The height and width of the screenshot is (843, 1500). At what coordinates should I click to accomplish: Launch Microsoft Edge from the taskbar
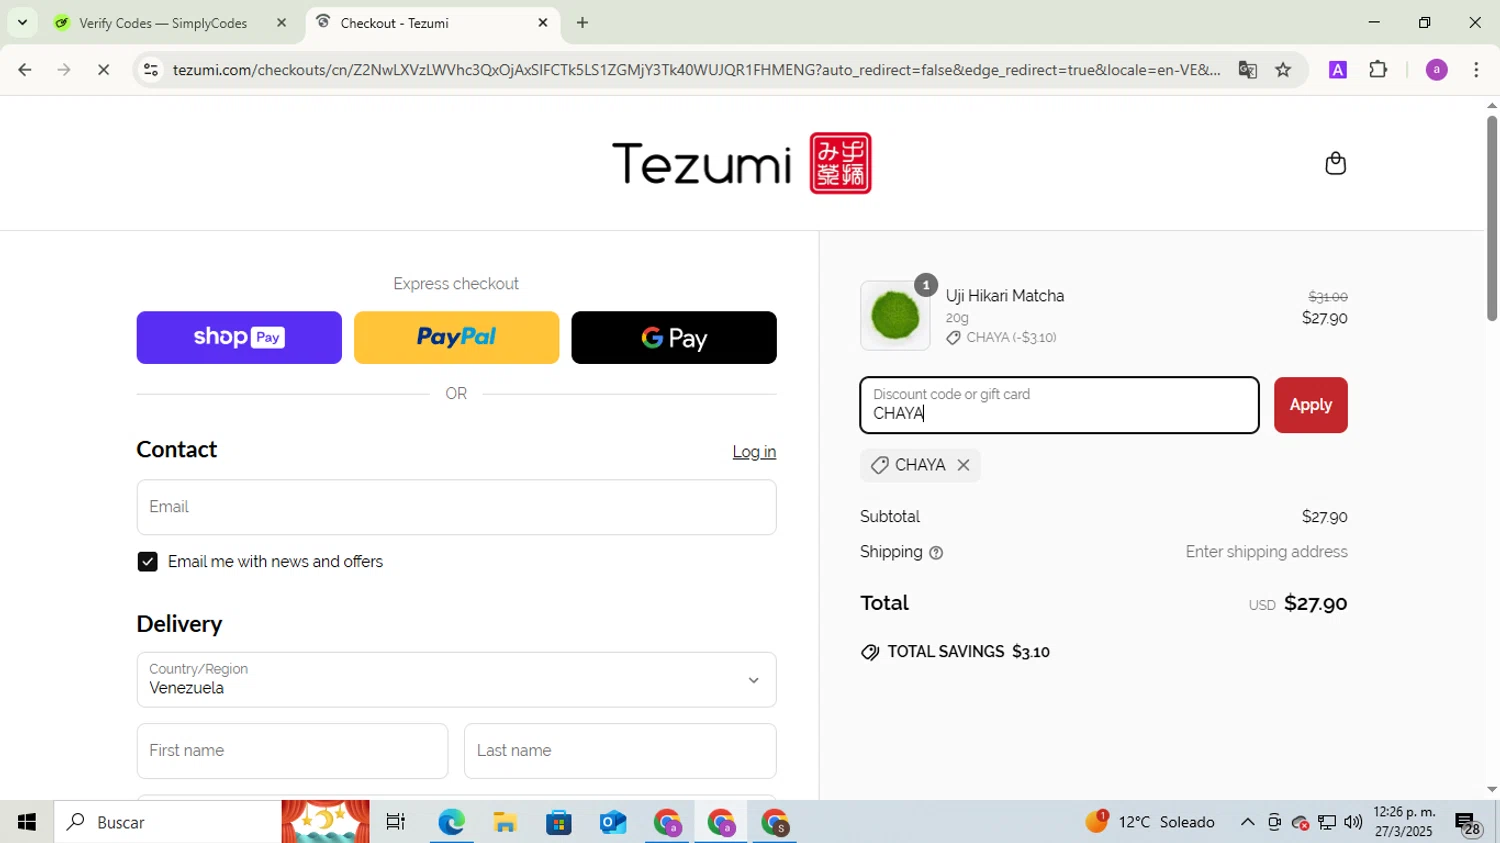451,822
